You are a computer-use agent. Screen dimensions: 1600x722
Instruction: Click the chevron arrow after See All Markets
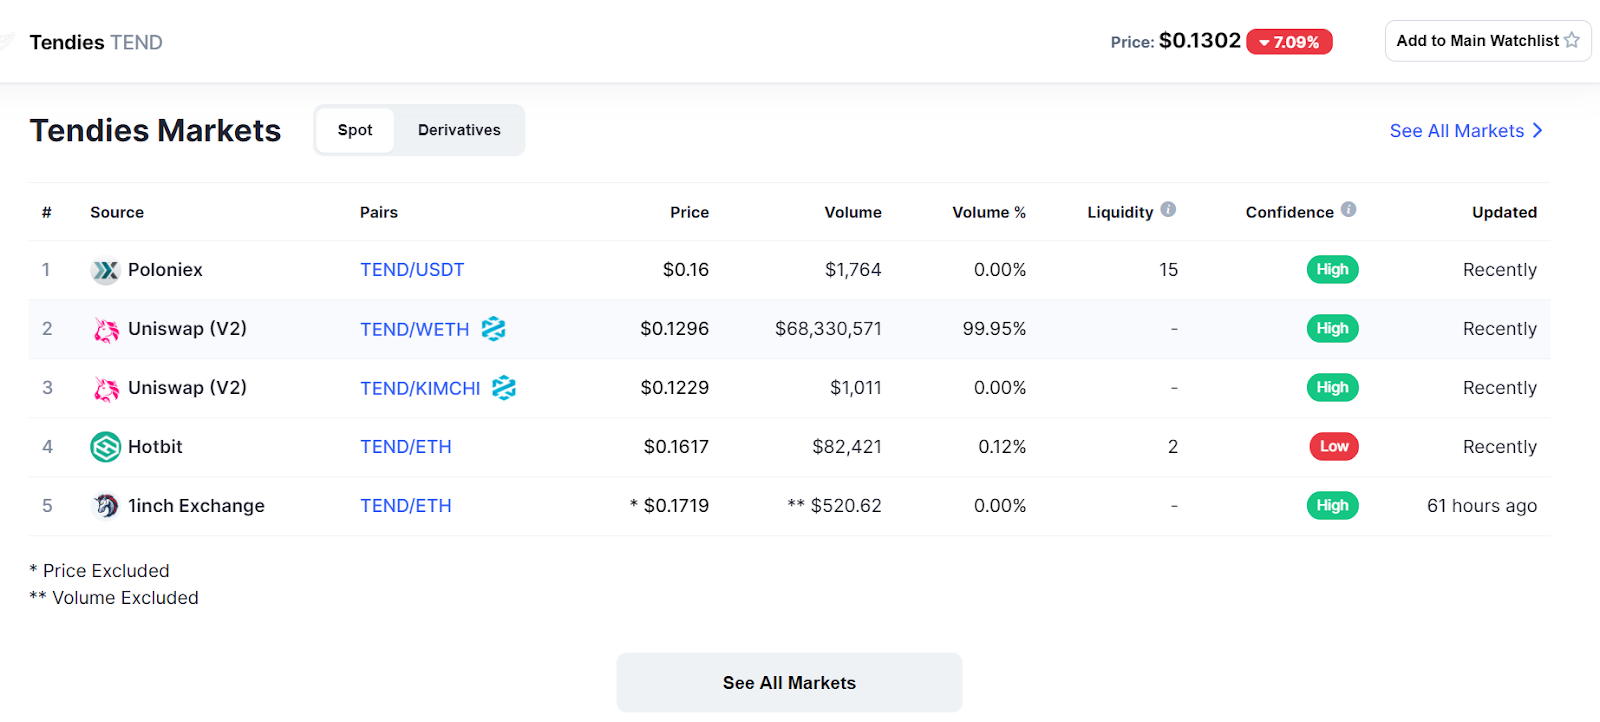(x=1537, y=131)
